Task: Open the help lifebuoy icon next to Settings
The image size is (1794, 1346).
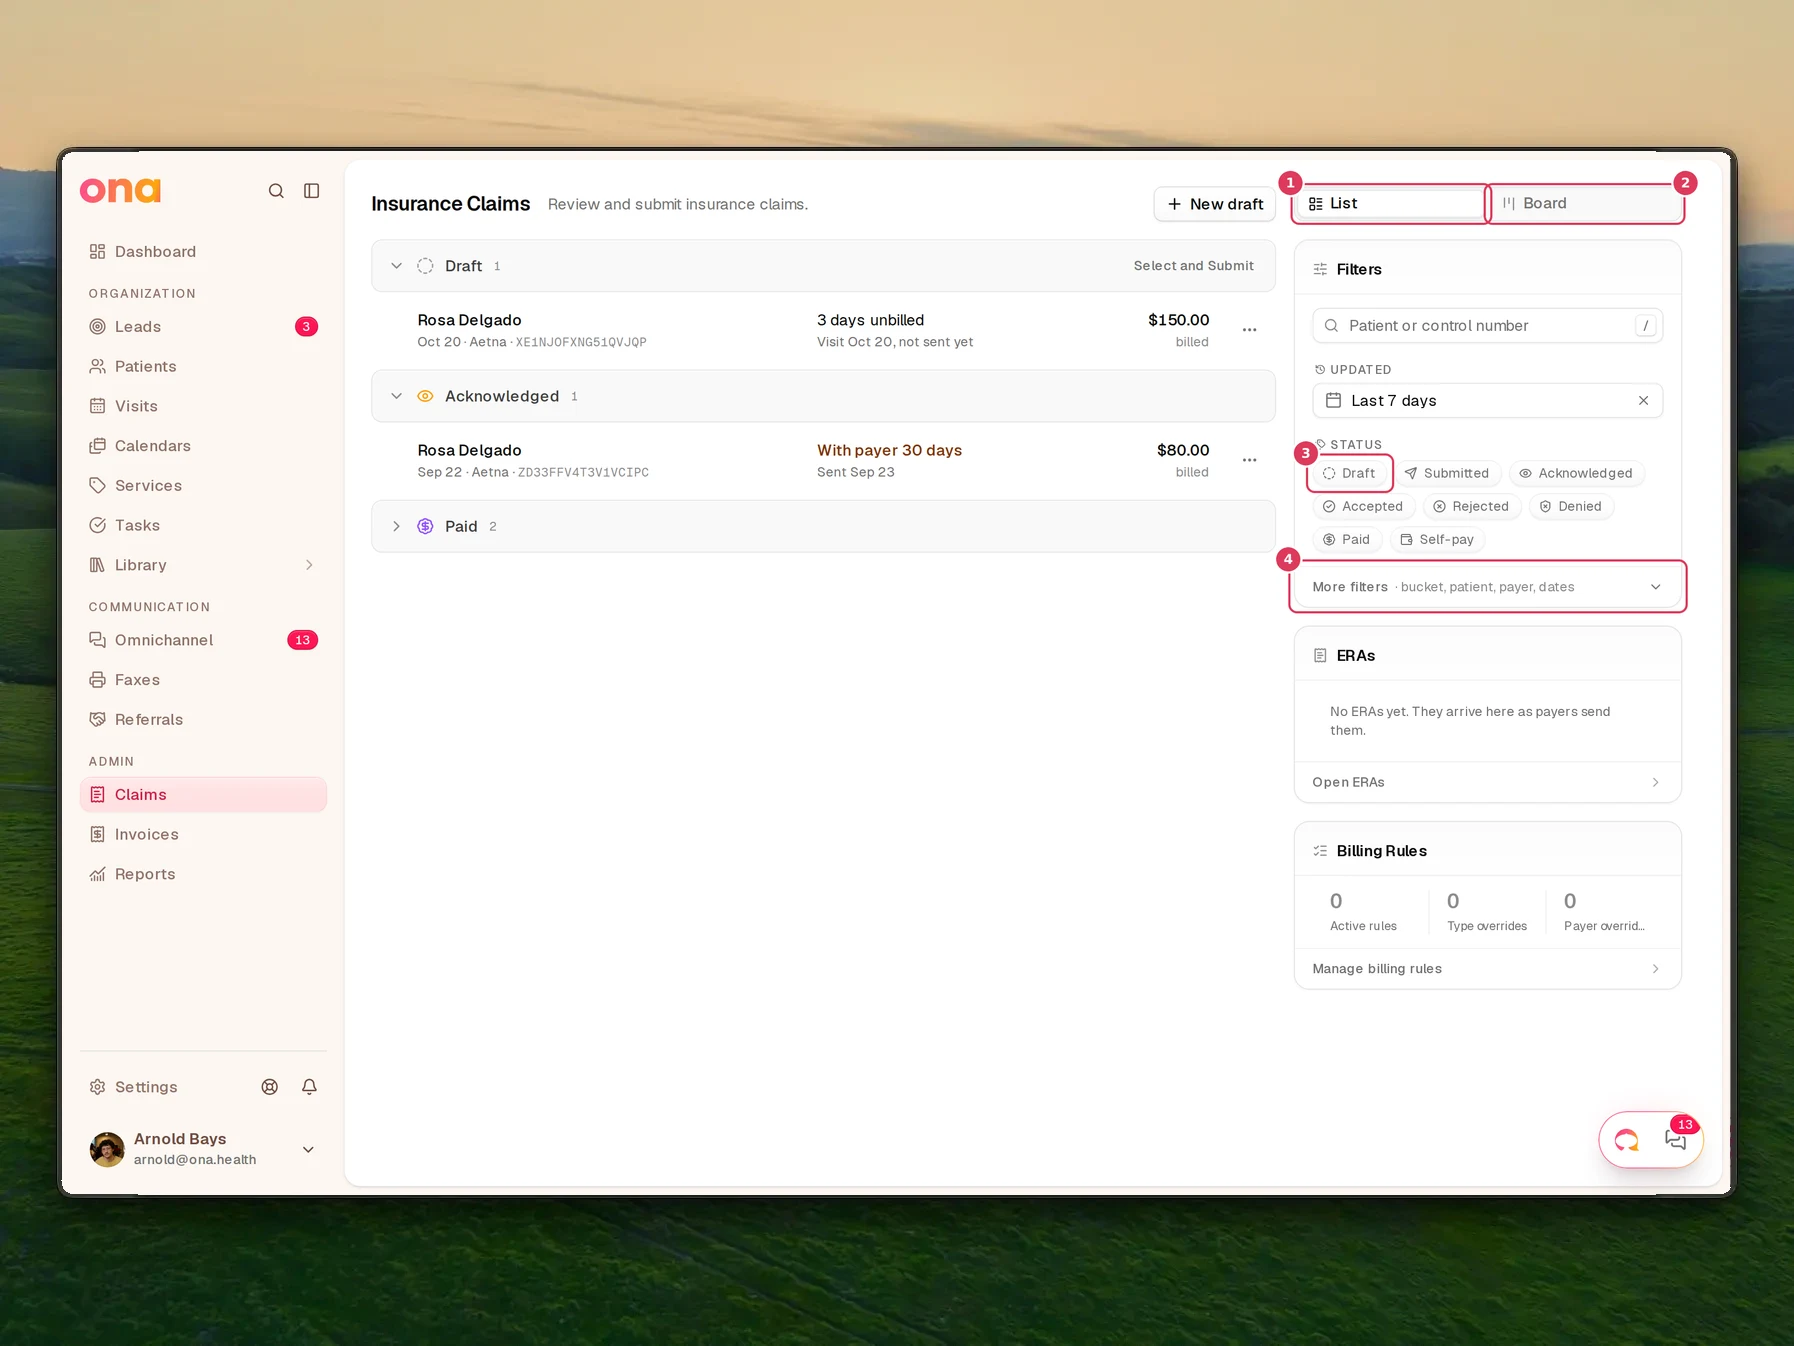Action: coord(270,1087)
